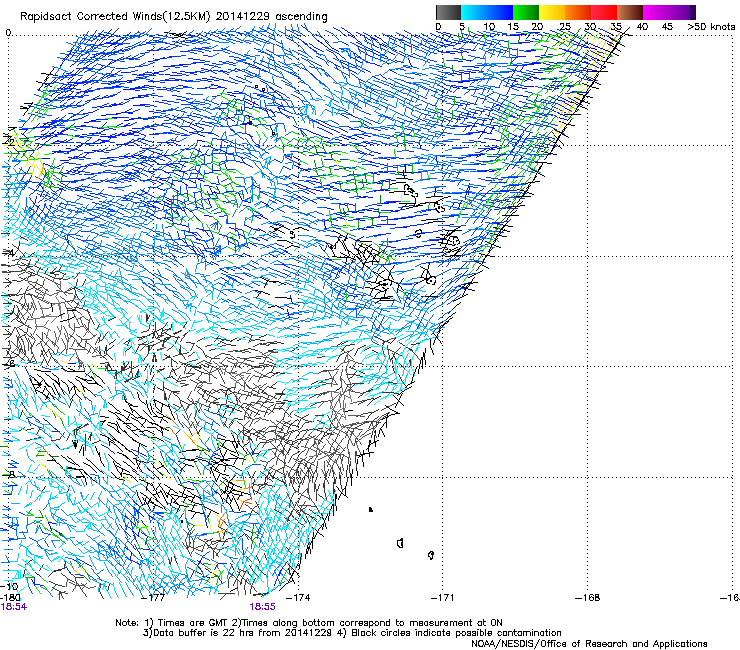Click the "-180" longitude axis label
740x650 pixels.
point(10,598)
